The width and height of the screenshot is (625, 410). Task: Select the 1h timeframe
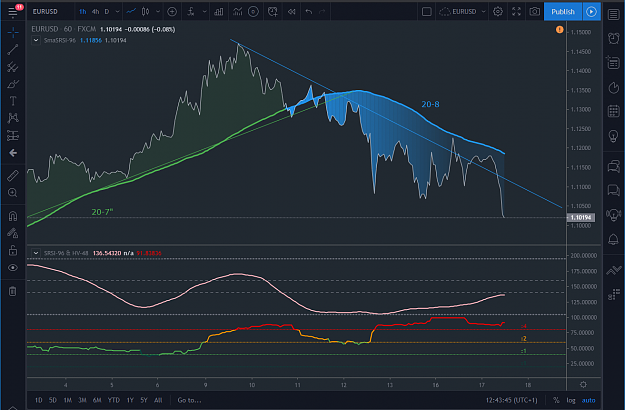pos(83,12)
